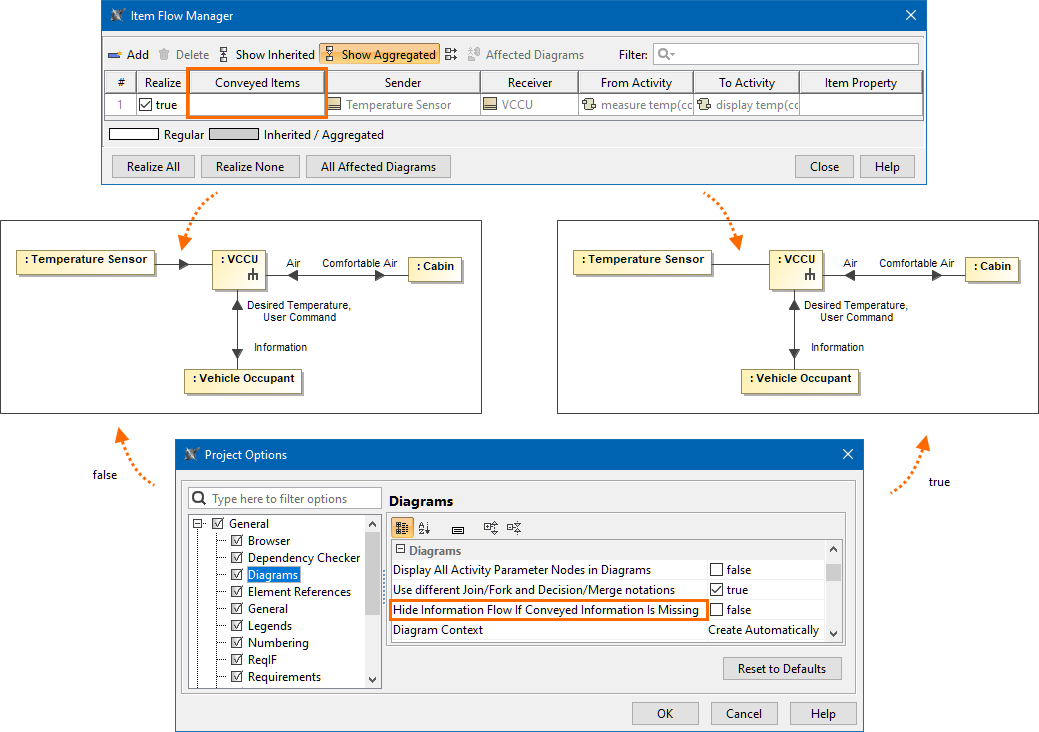Collapse the Diagrams property group
Image resolution: width=1039 pixels, height=732 pixels.
(x=400, y=551)
